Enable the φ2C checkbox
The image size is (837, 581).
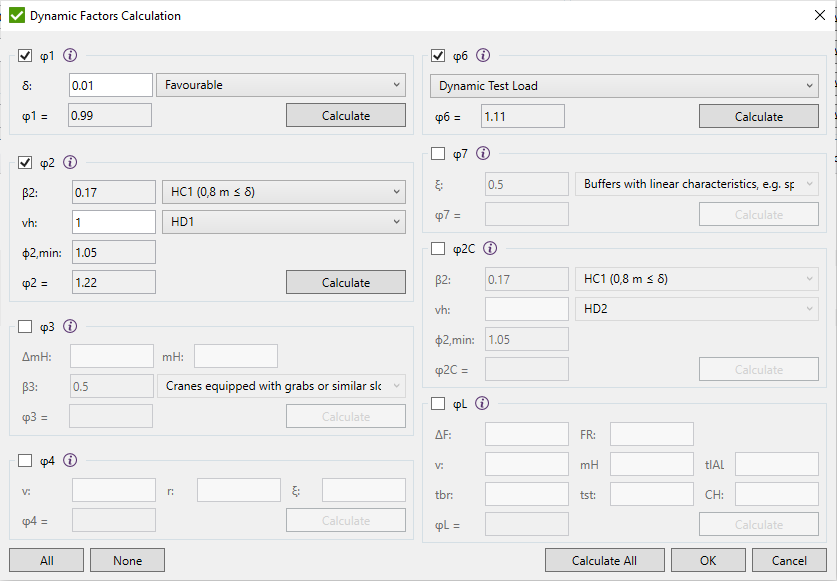437,249
